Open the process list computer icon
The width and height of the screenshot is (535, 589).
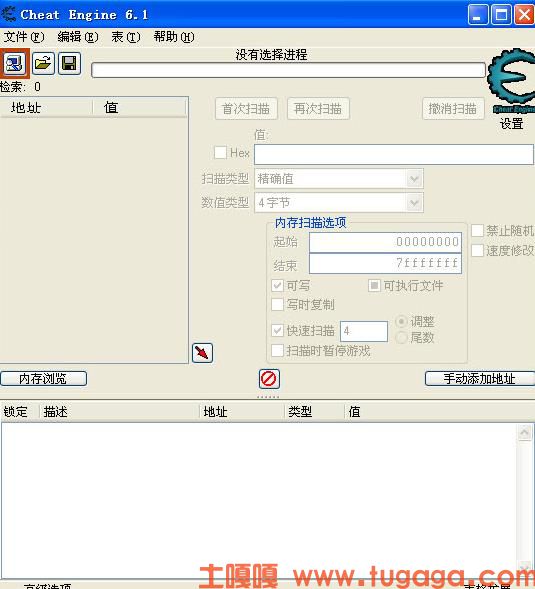click(14, 63)
